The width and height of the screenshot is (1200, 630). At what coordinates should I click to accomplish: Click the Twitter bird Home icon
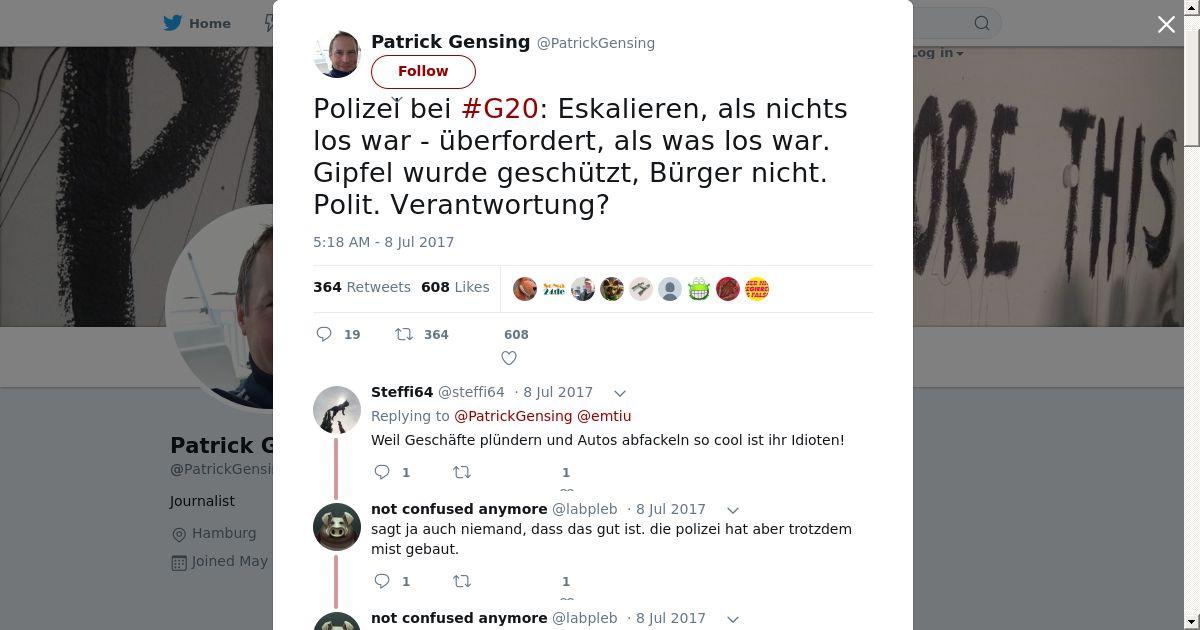point(173,23)
